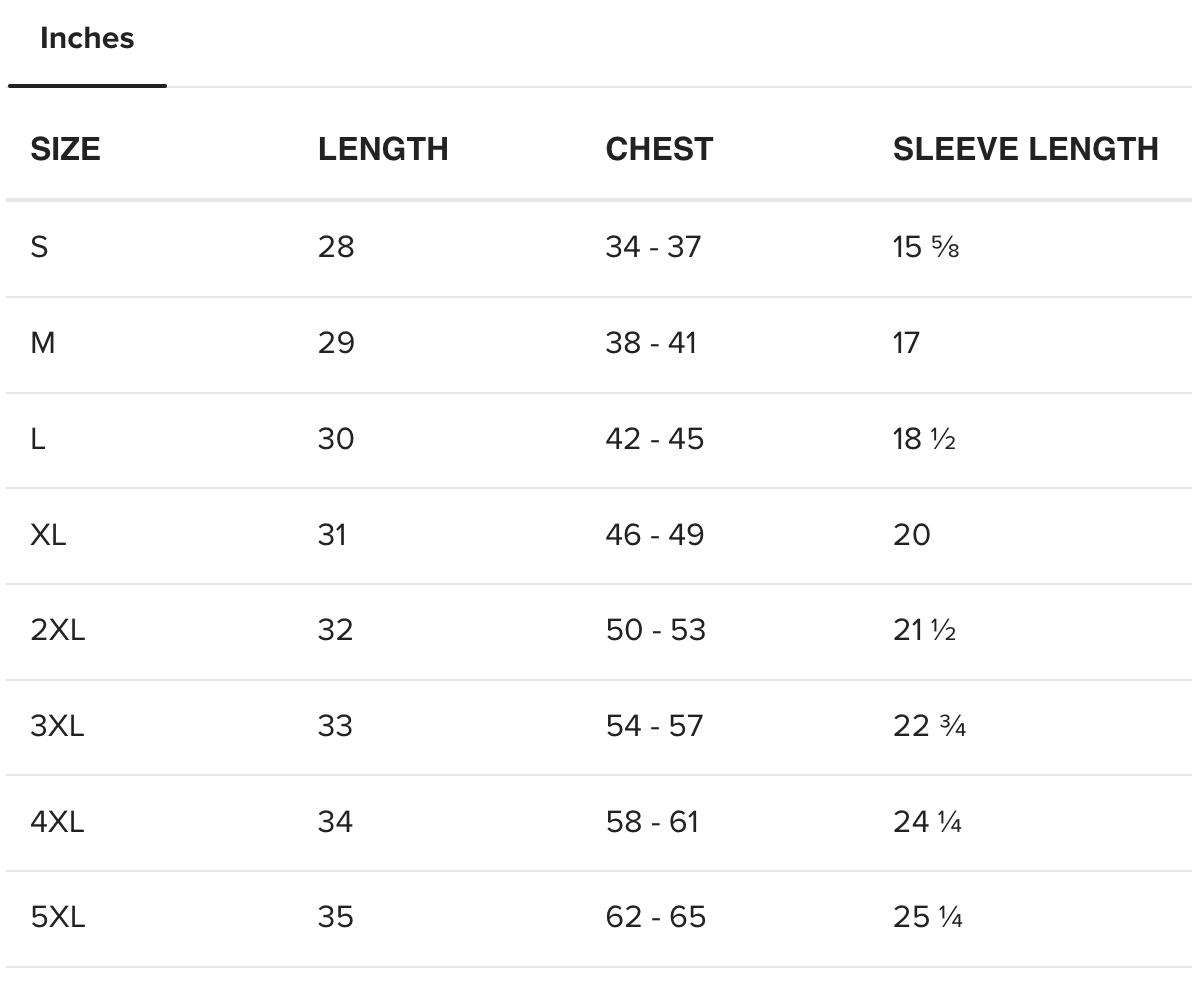
Task: Click length value 31 for XL
Action: tap(332, 535)
